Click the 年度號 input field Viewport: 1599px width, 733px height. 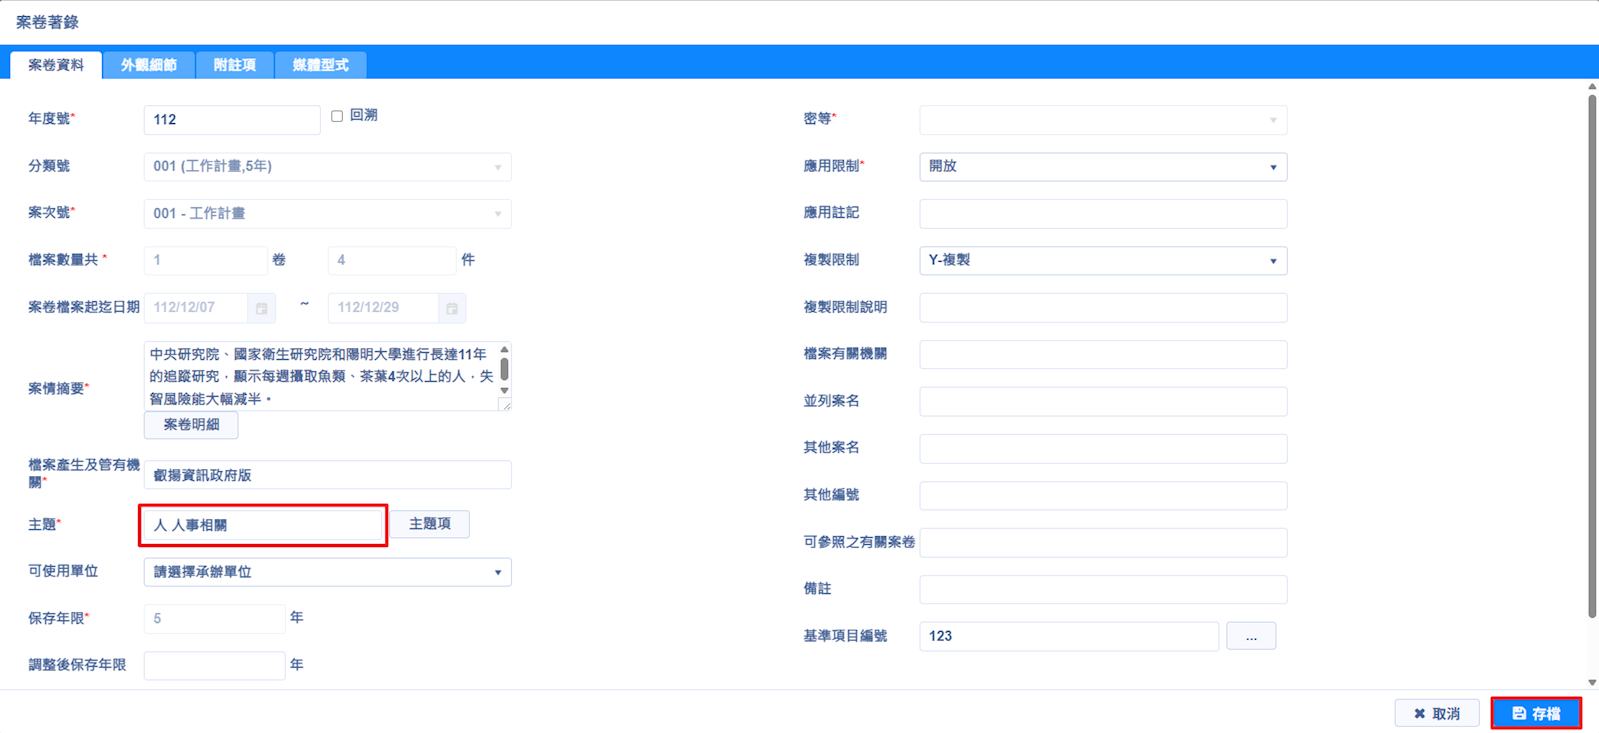(231, 120)
